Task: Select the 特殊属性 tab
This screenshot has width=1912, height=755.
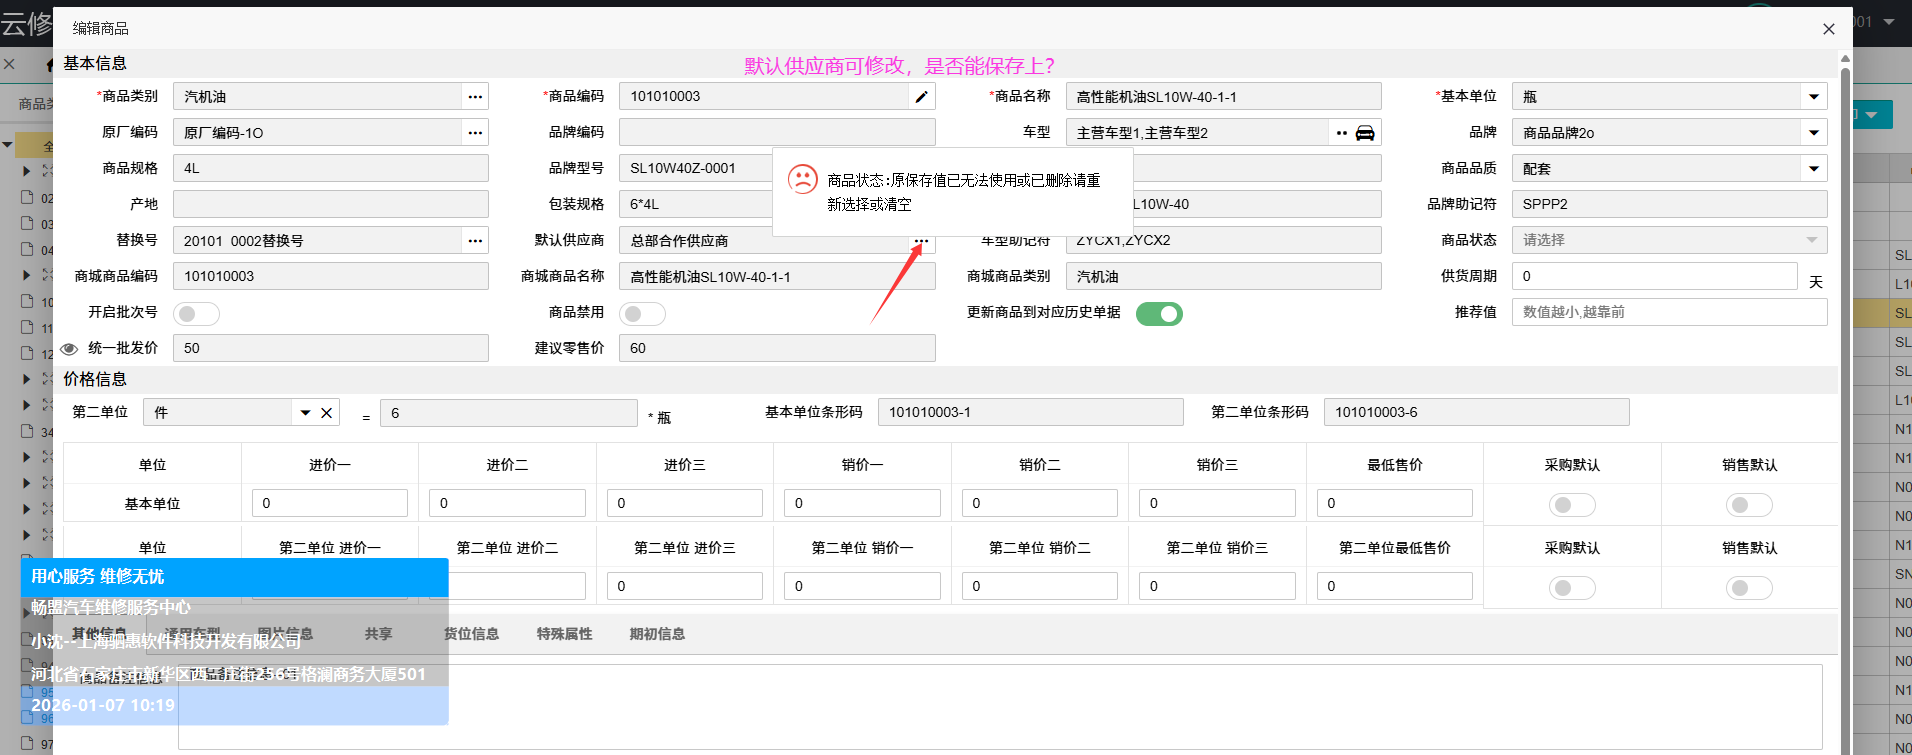Action: [564, 634]
